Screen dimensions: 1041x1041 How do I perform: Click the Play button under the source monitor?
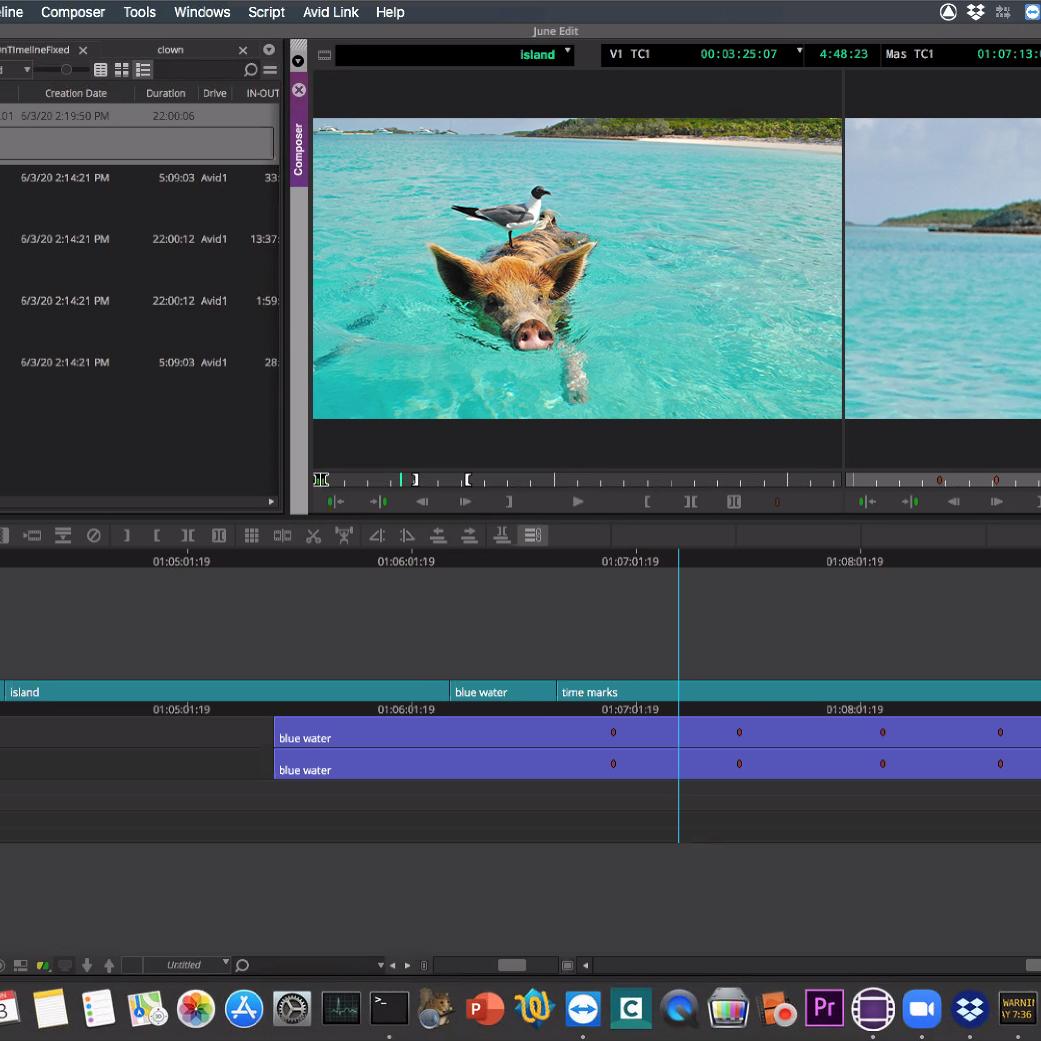[x=577, y=502]
